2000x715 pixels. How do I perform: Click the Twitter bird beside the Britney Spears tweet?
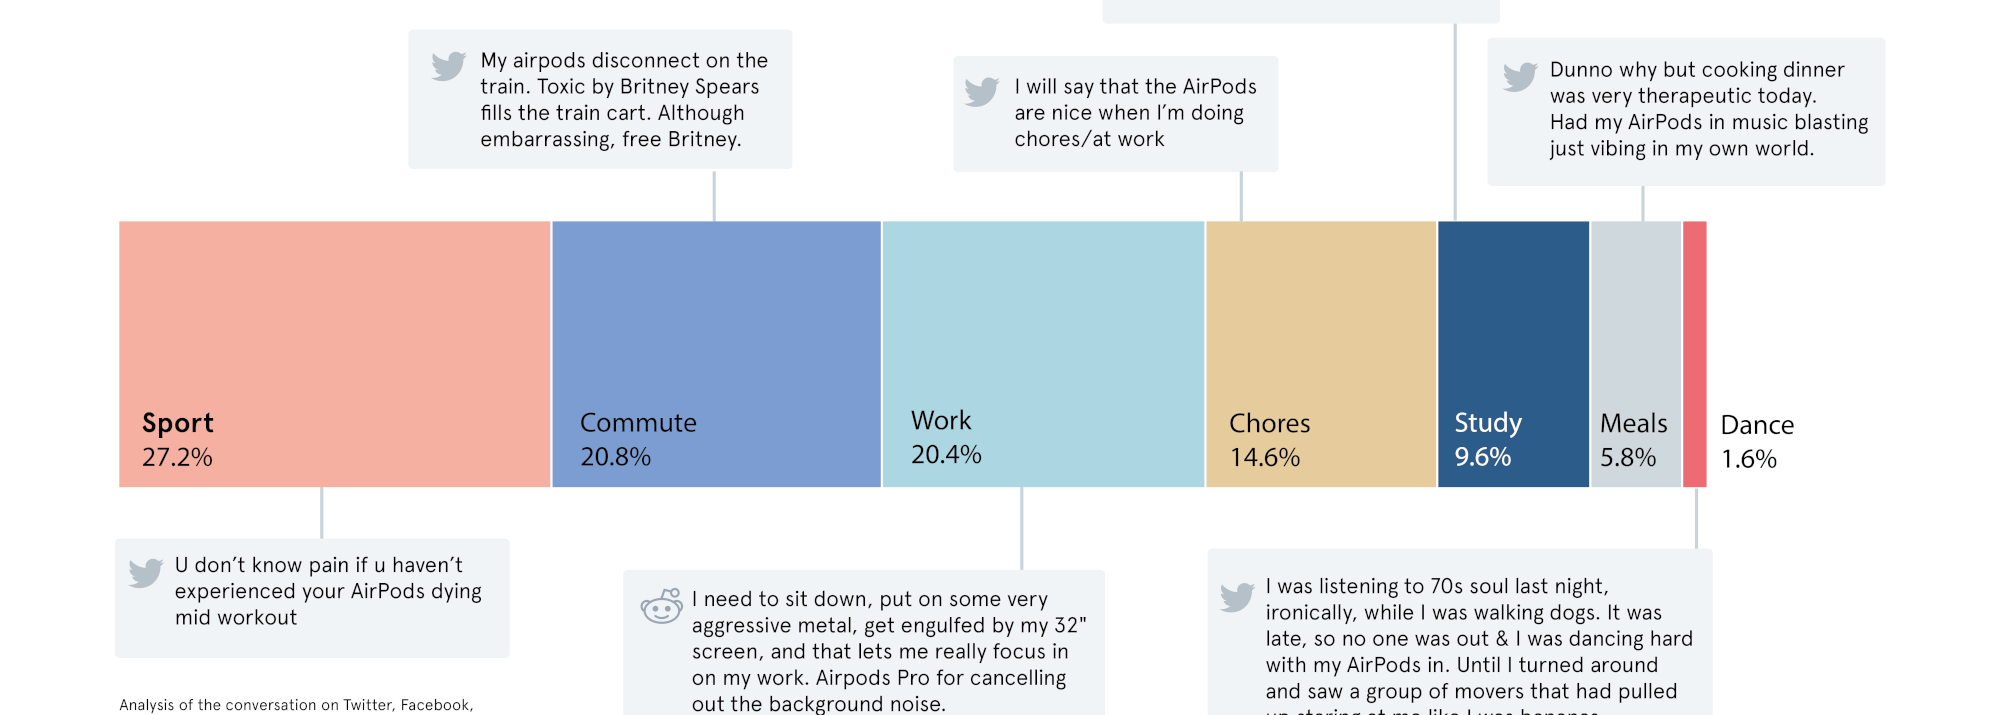(x=448, y=65)
